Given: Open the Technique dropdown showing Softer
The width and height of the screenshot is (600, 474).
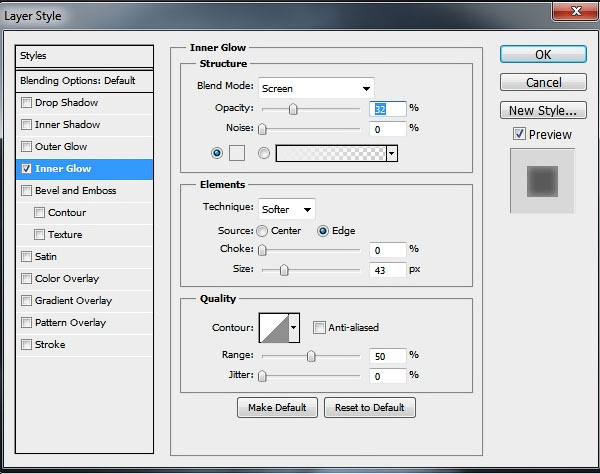Looking at the screenshot, I should (x=287, y=209).
